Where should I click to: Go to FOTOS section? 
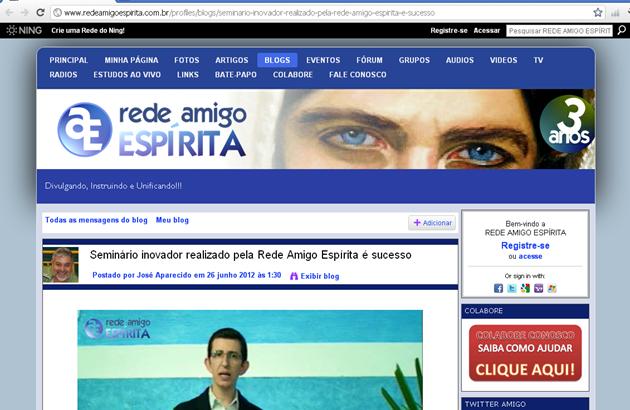click(187, 60)
